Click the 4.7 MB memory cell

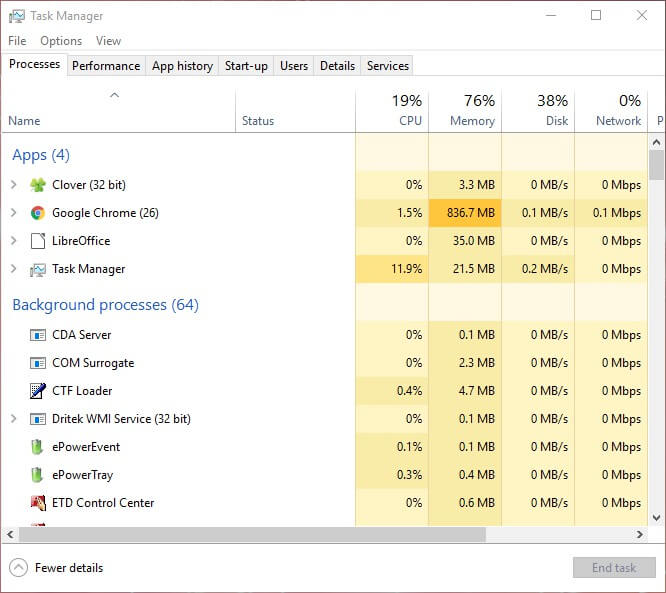(x=465, y=391)
